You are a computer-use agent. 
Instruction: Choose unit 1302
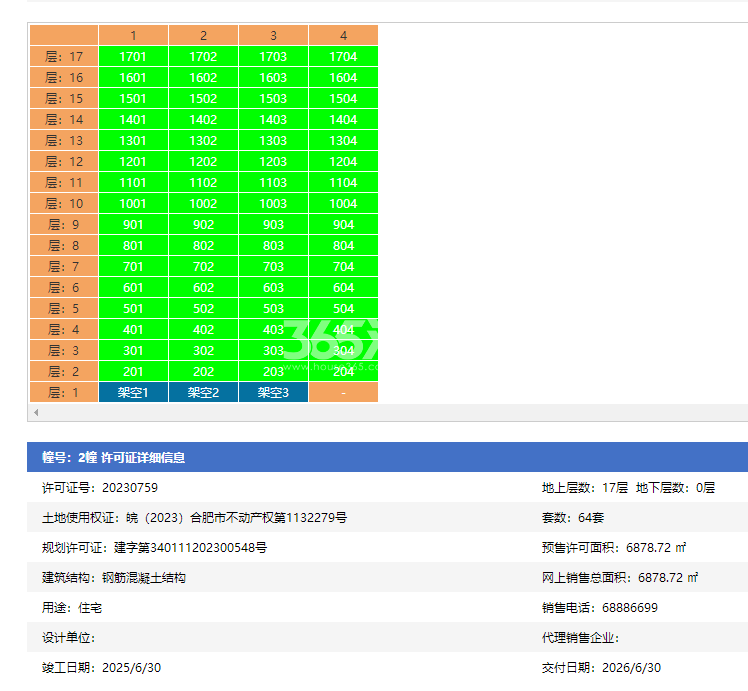pyautogui.click(x=203, y=140)
